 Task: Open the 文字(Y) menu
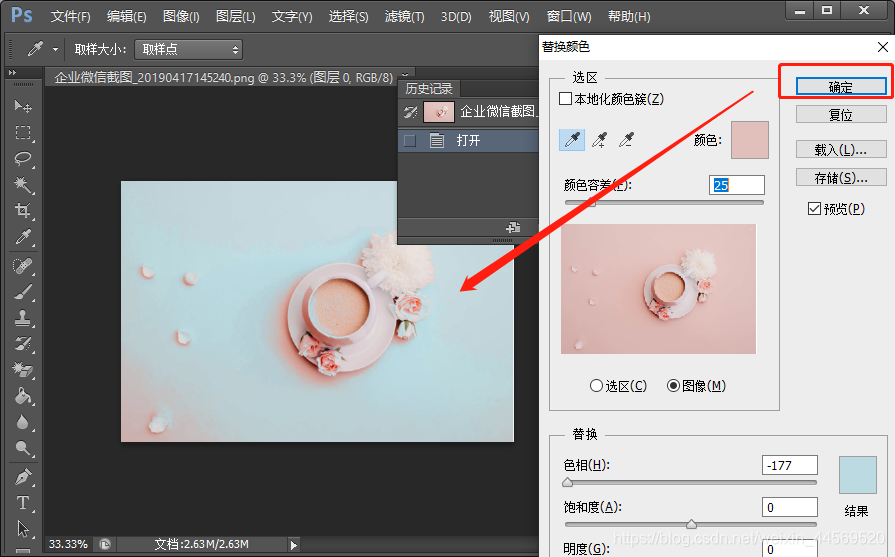coord(292,17)
